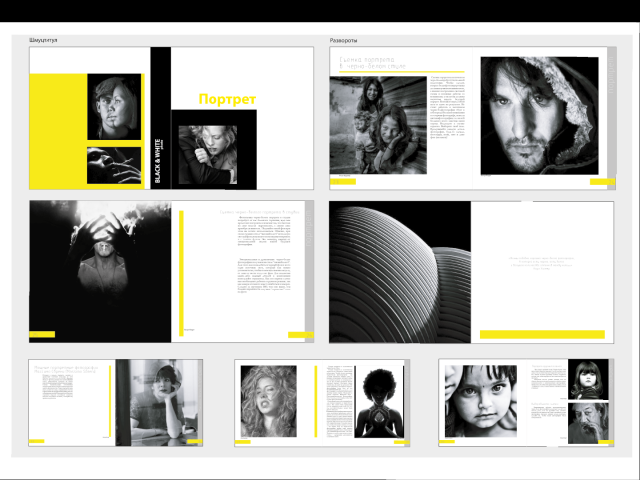This screenshot has height=480, width=640.
Task: Select the man with raised hands photo
Action: click(100, 271)
